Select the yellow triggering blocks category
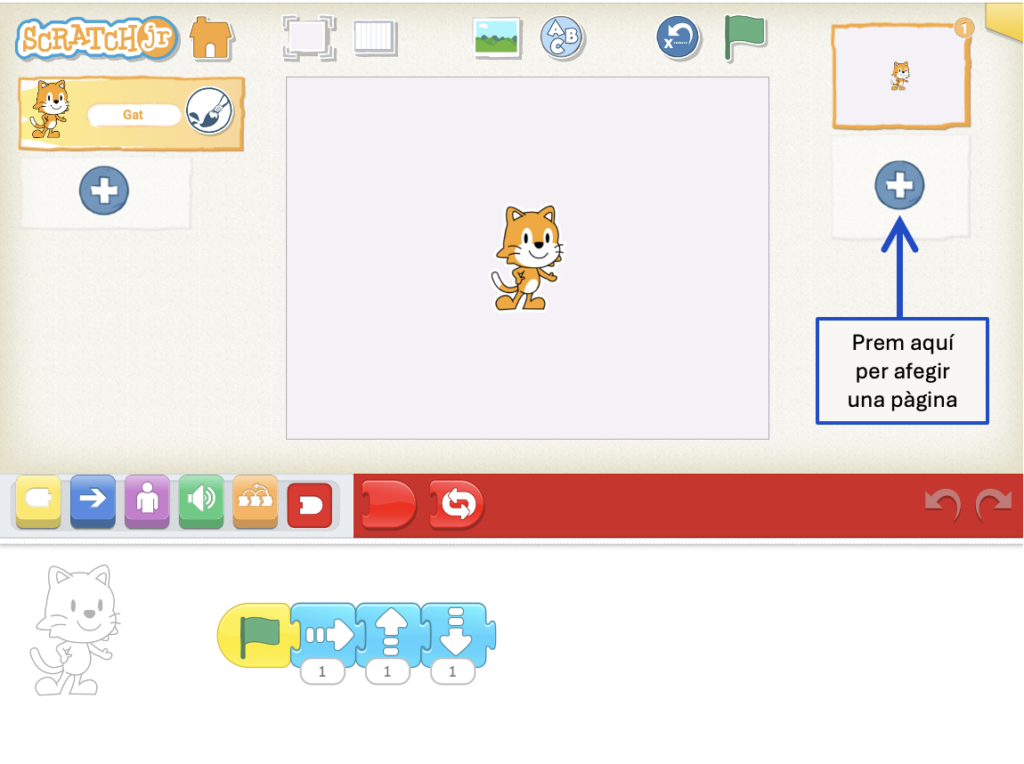The width and height of the screenshot is (1024, 764). coord(38,502)
